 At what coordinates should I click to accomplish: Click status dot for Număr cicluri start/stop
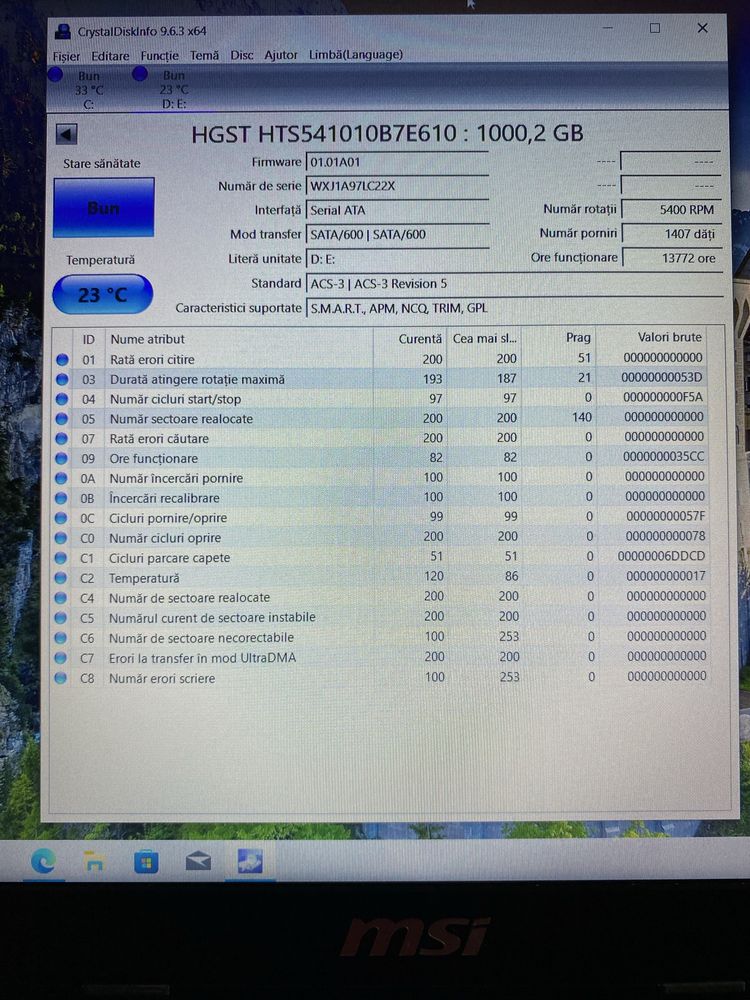point(62,399)
